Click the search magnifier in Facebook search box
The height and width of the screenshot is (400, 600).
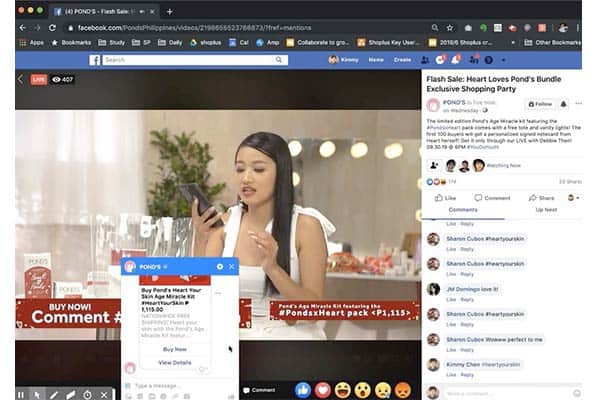(x=279, y=60)
